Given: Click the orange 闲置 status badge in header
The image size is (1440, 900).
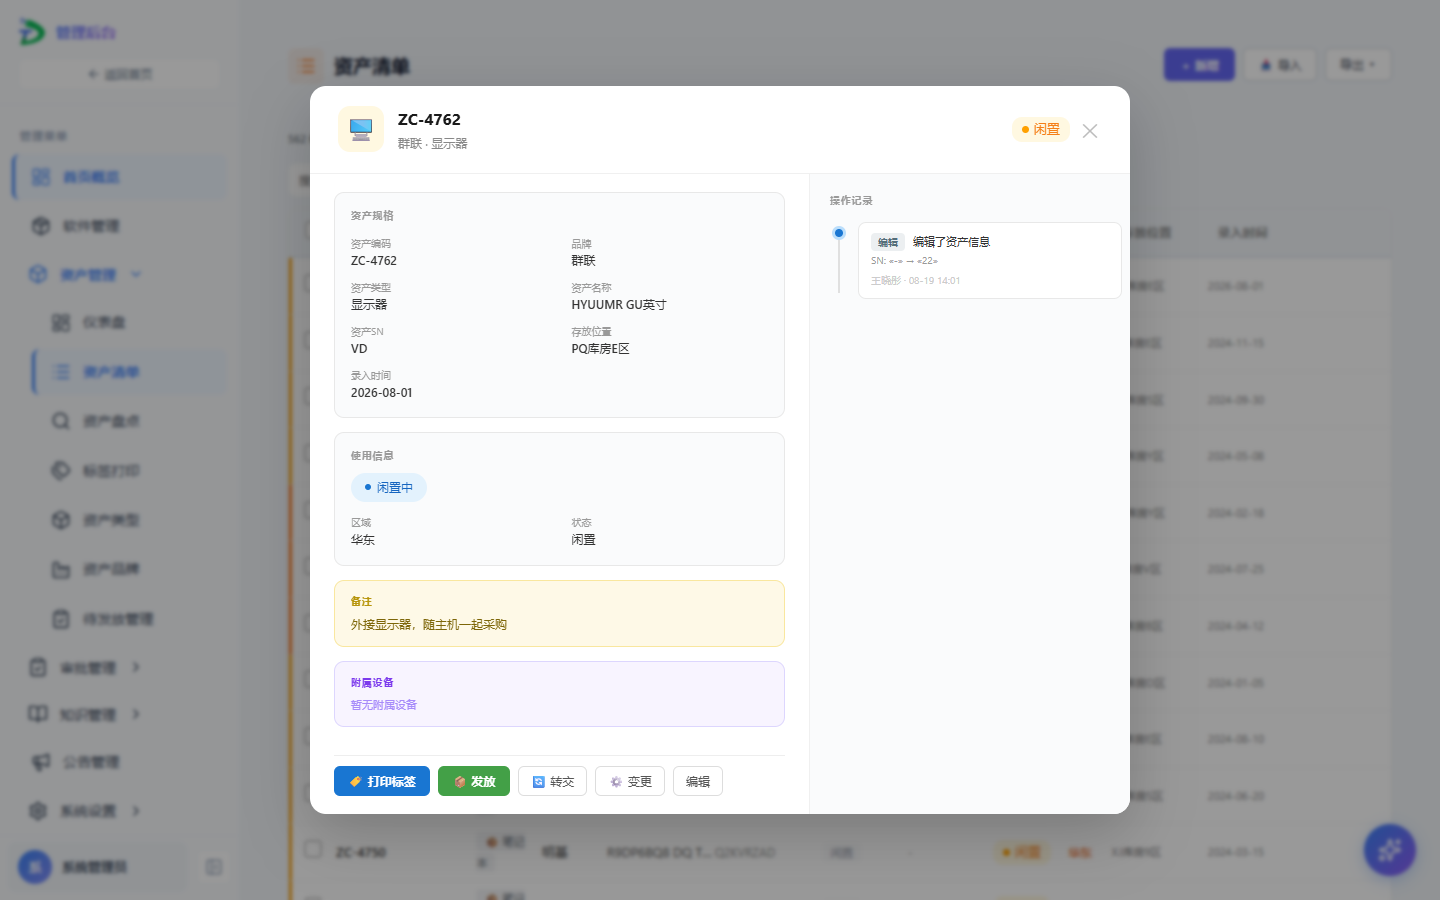Looking at the screenshot, I should click(1040, 130).
